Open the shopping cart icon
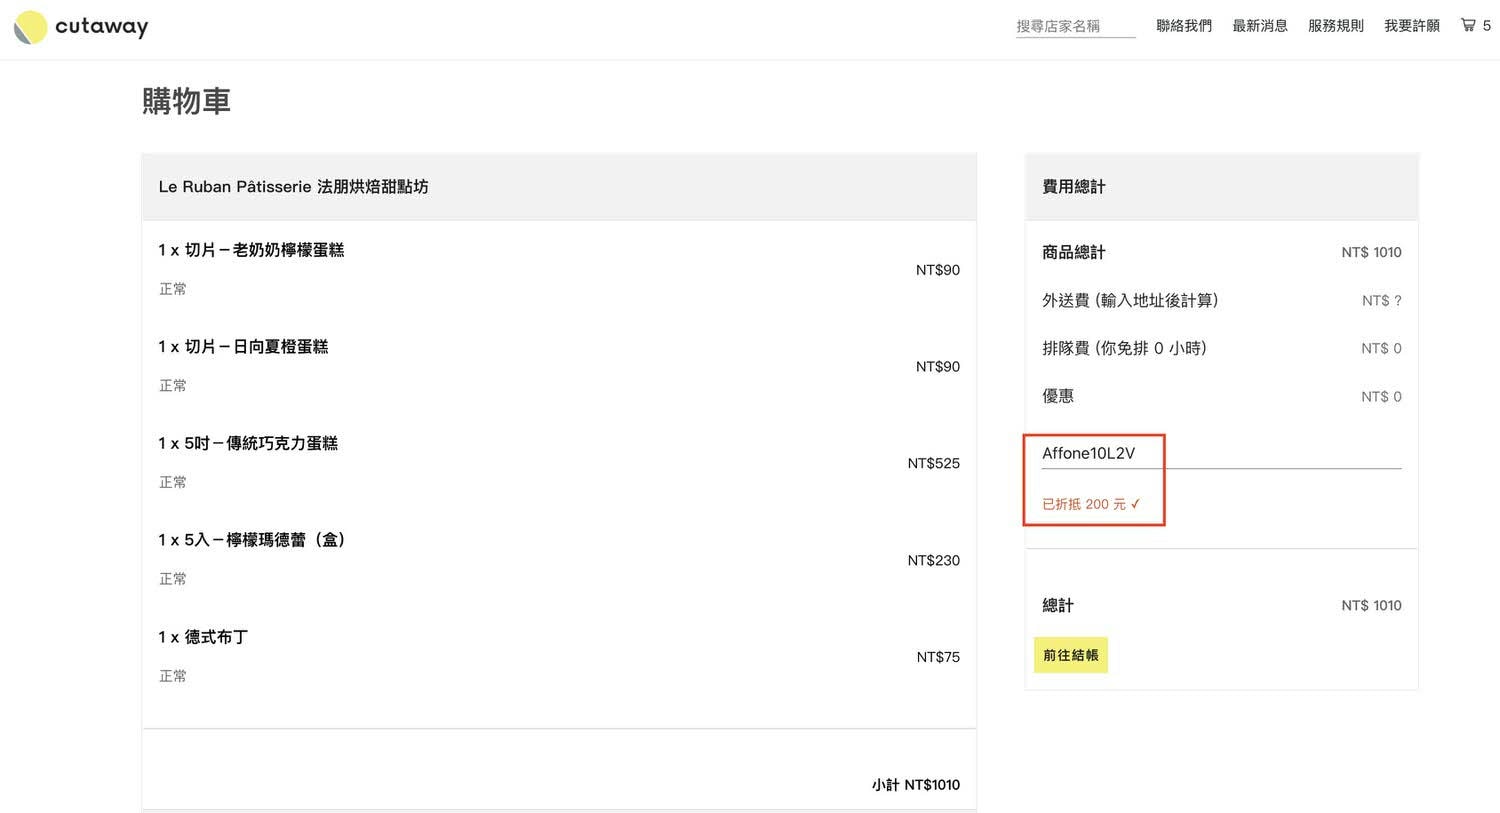 coord(1468,25)
